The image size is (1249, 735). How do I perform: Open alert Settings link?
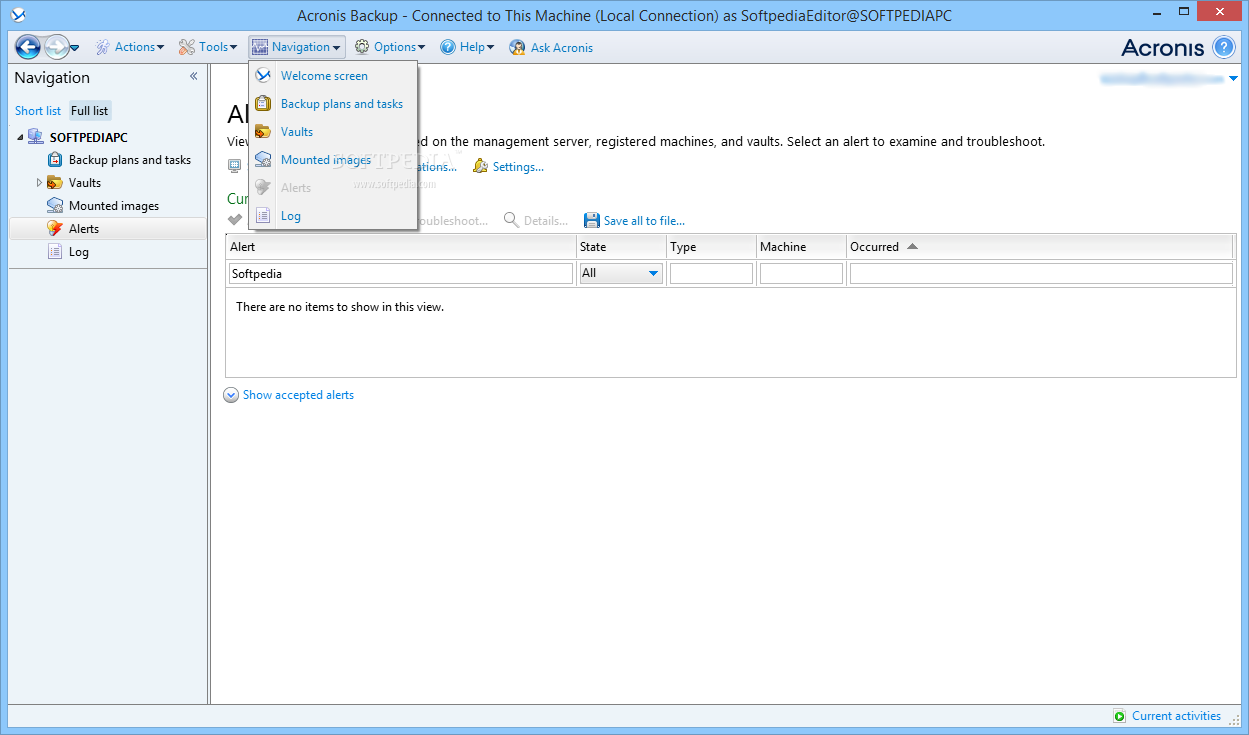518,167
